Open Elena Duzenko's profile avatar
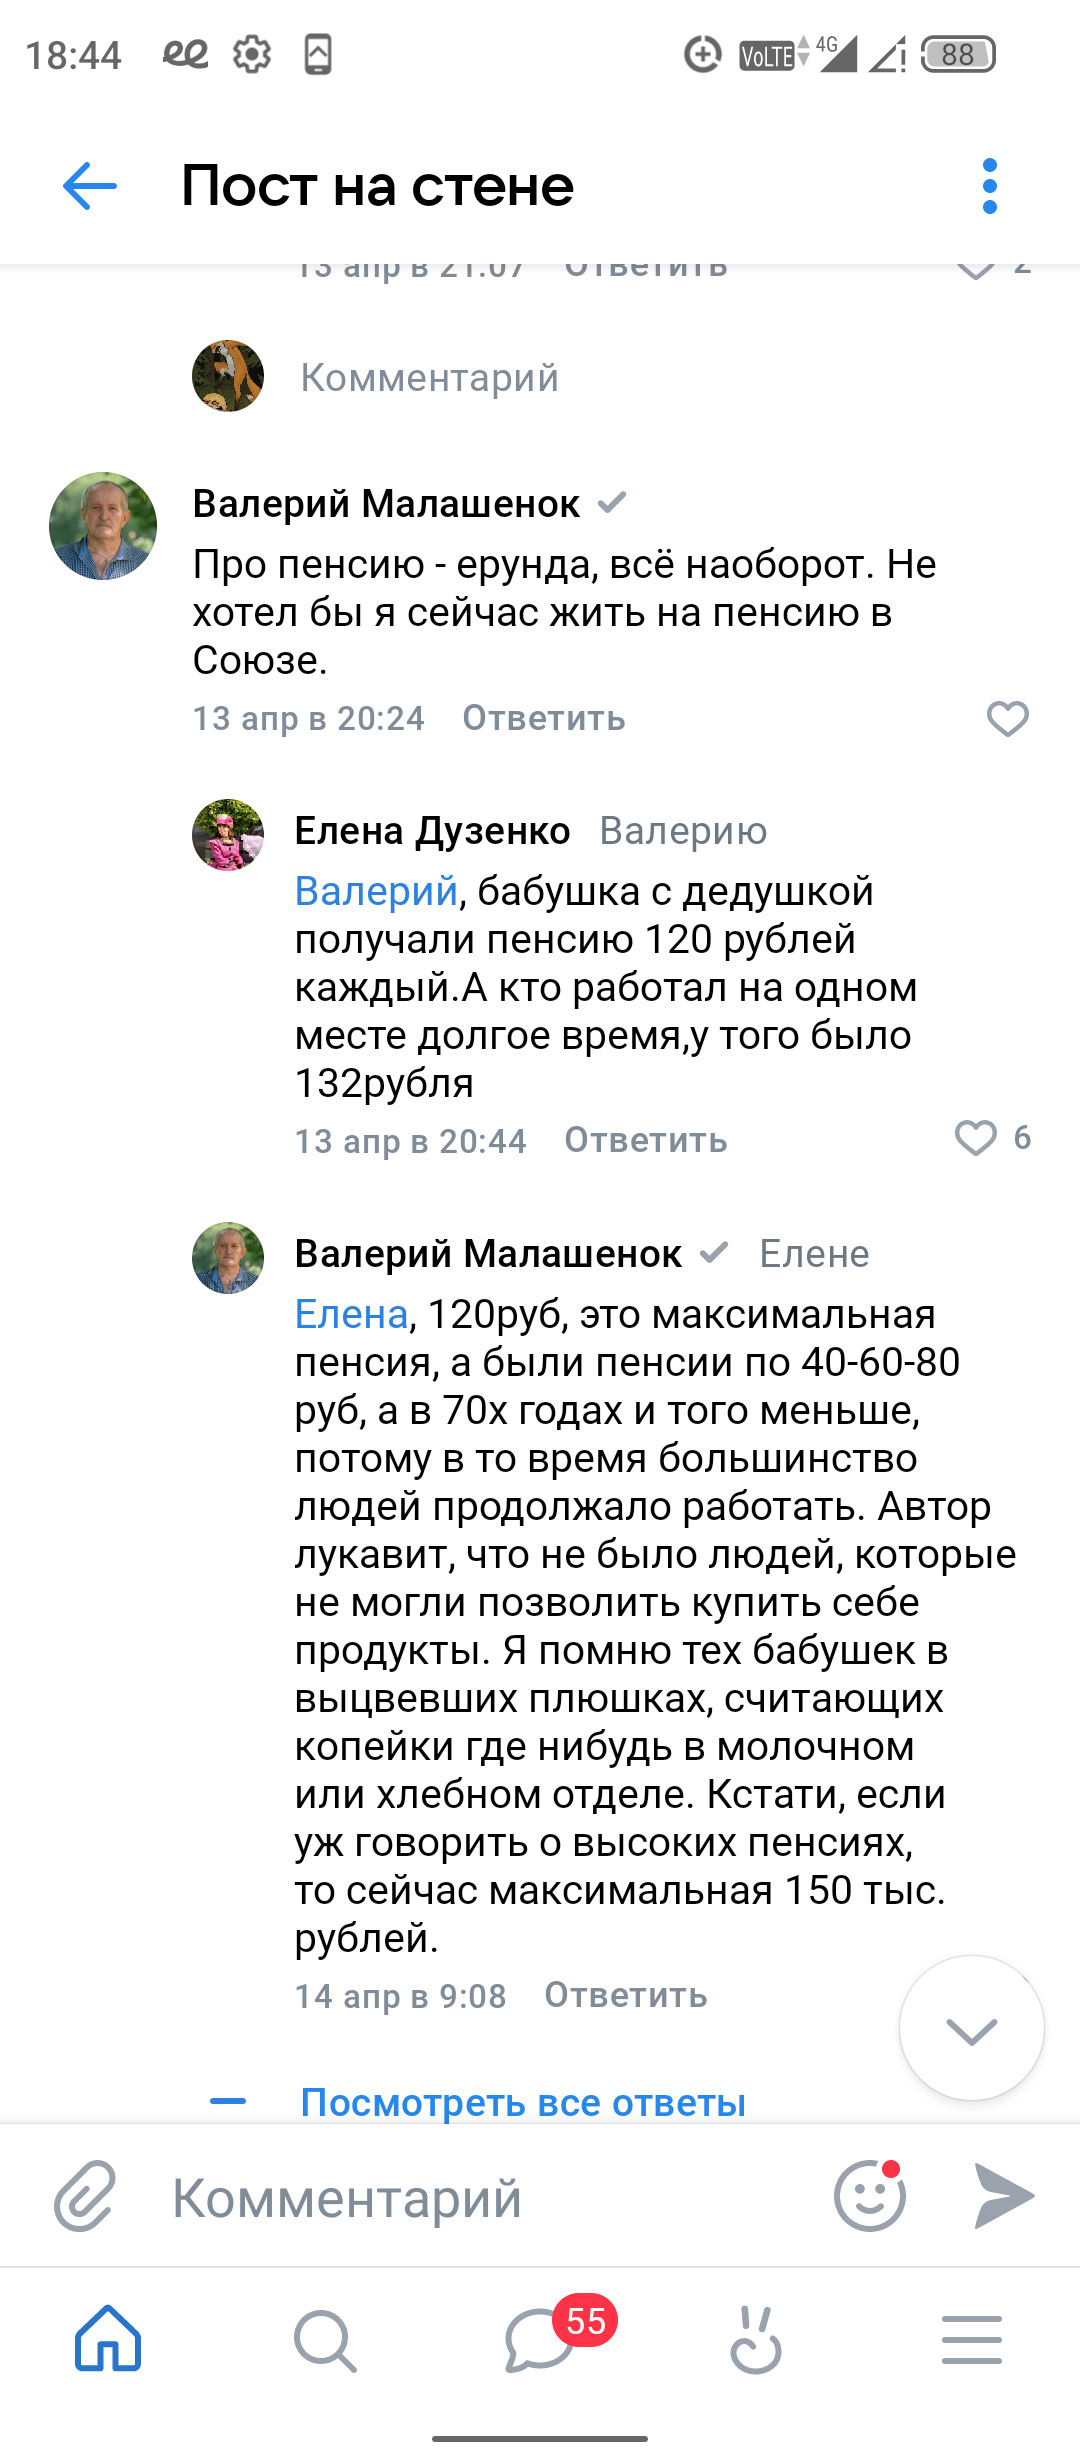The width and height of the screenshot is (1080, 2460). pos(228,835)
